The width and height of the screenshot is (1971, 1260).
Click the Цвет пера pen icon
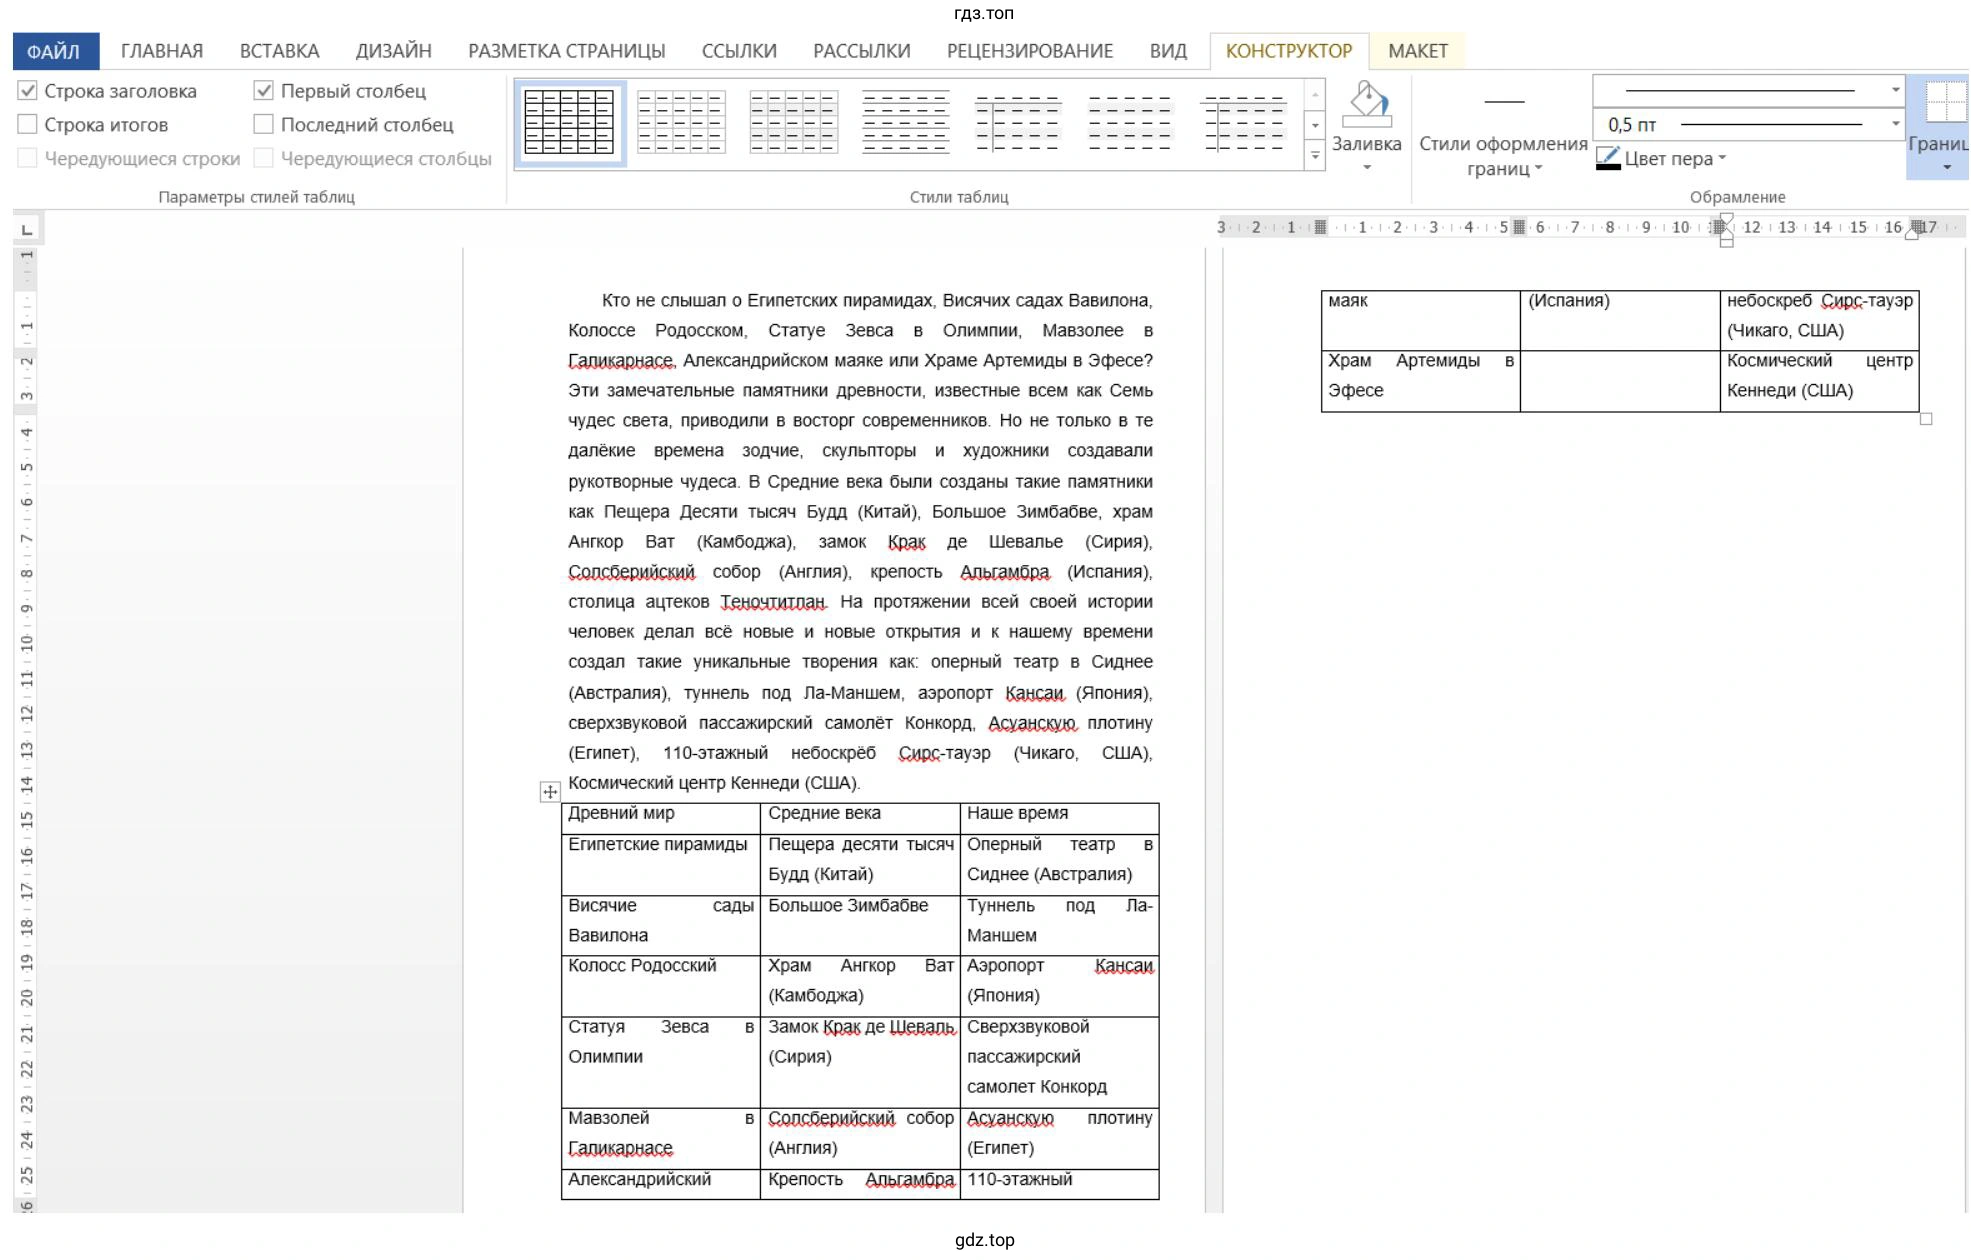coord(1607,158)
